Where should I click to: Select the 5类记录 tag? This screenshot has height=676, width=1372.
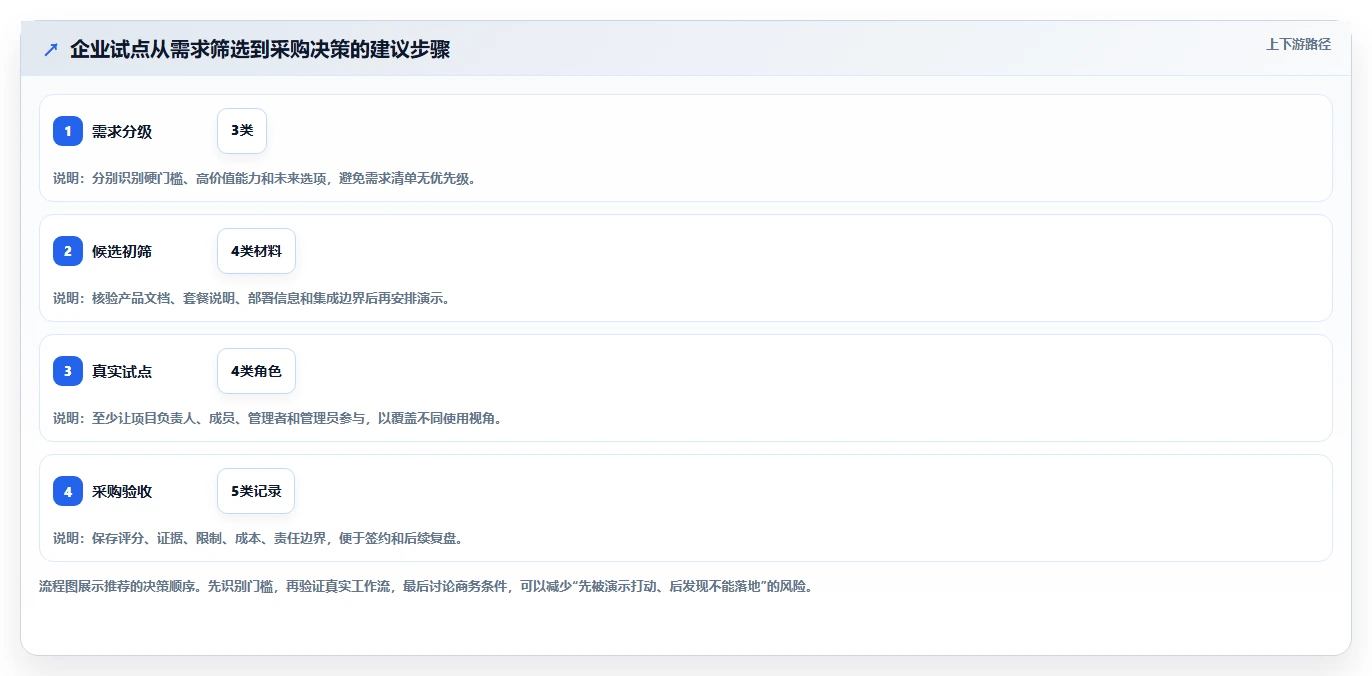(256, 491)
